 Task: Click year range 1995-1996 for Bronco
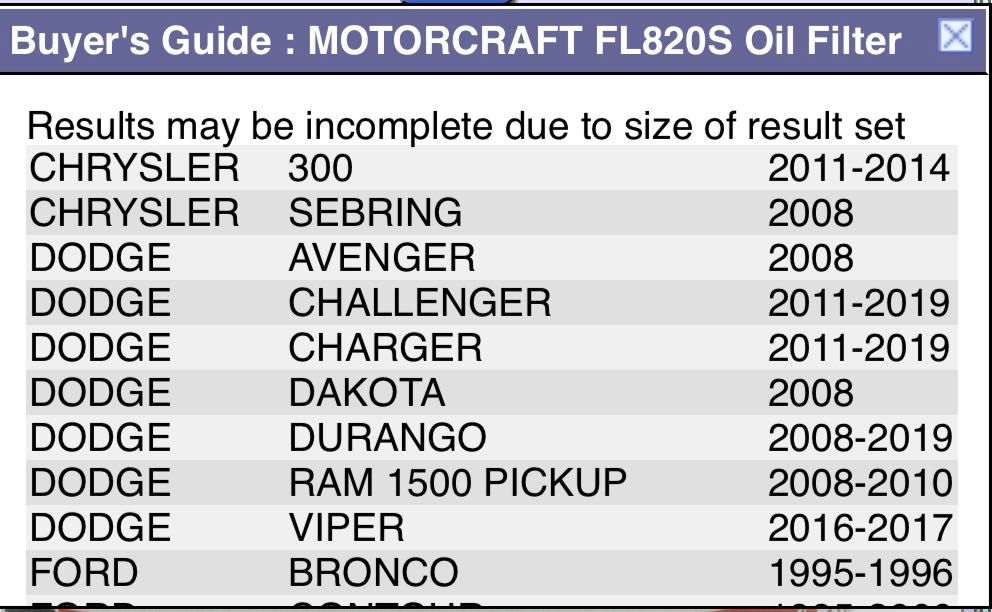pyautogui.click(x=859, y=573)
